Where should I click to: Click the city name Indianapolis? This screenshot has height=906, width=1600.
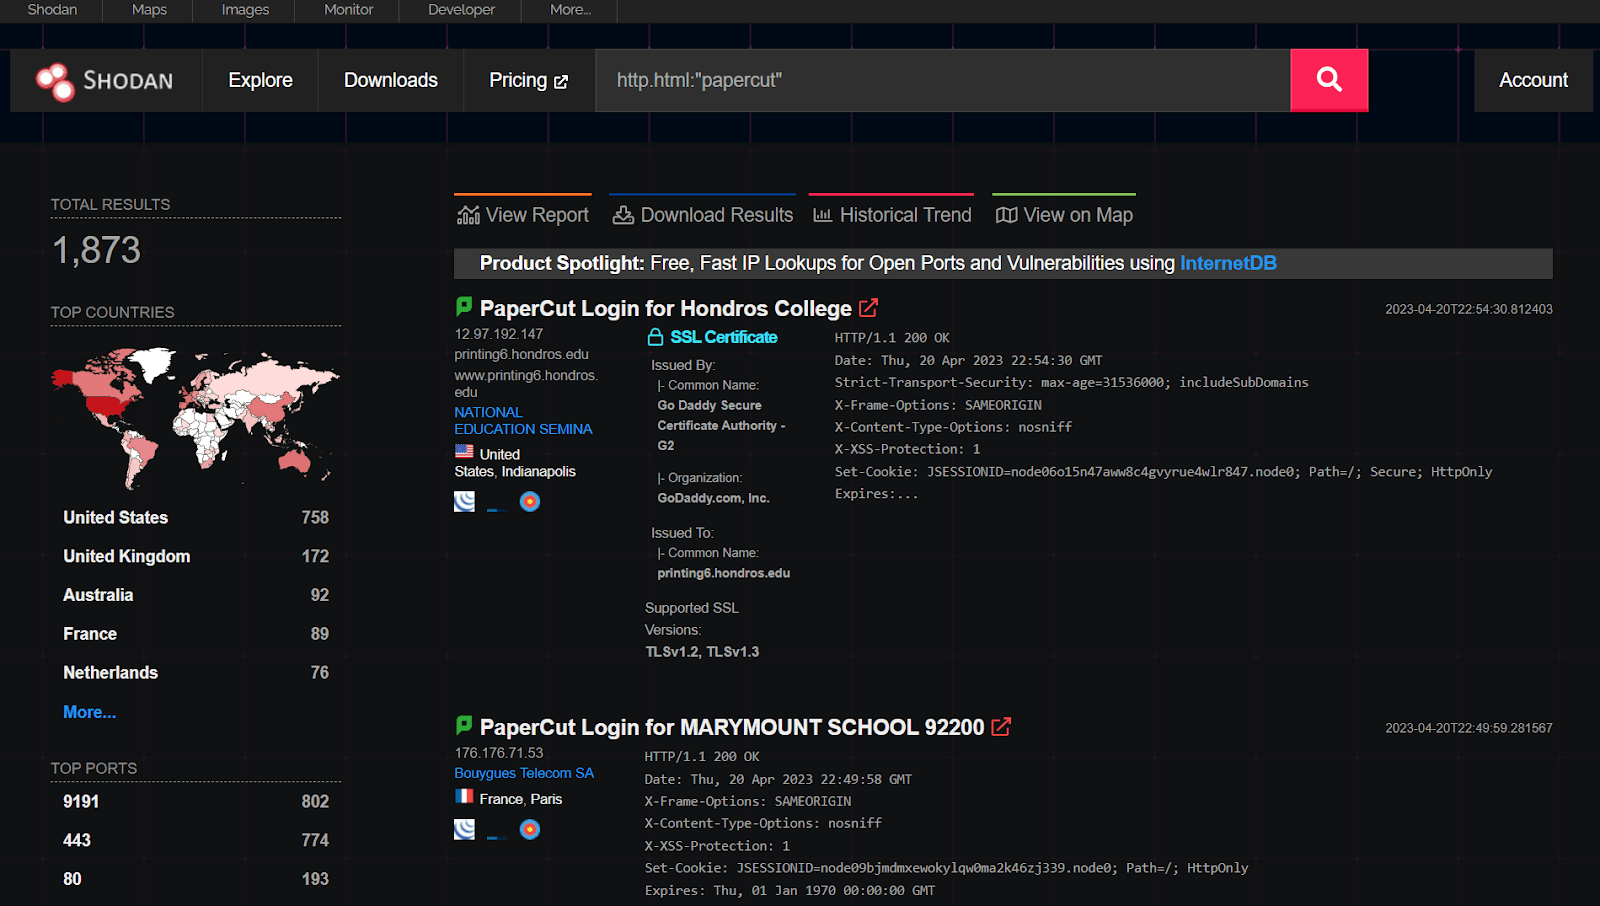[x=538, y=471]
